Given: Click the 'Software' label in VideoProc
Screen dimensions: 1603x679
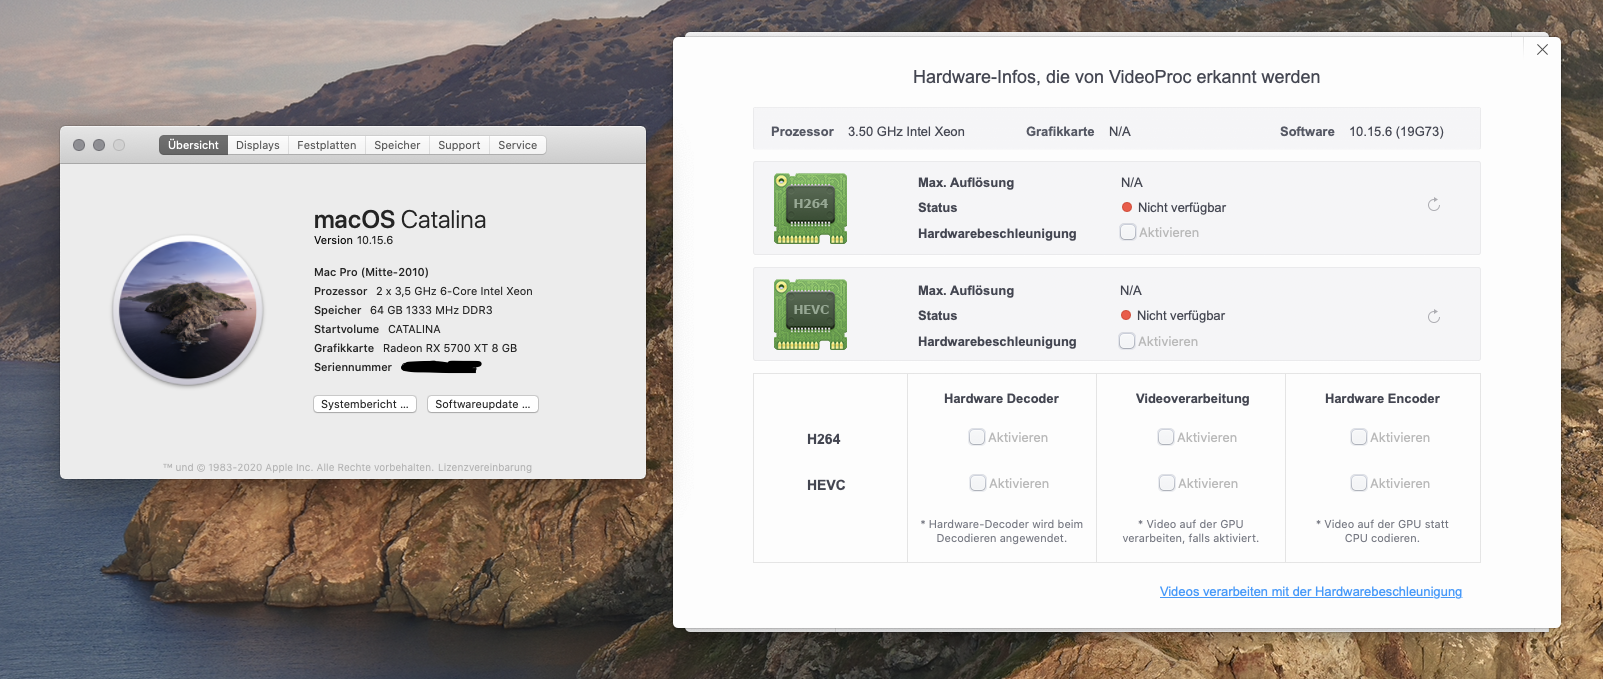Looking at the screenshot, I should [x=1307, y=131].
